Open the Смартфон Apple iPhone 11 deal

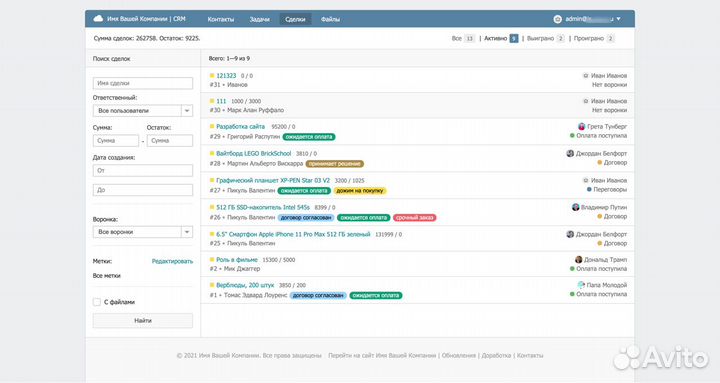click(293, 234)
